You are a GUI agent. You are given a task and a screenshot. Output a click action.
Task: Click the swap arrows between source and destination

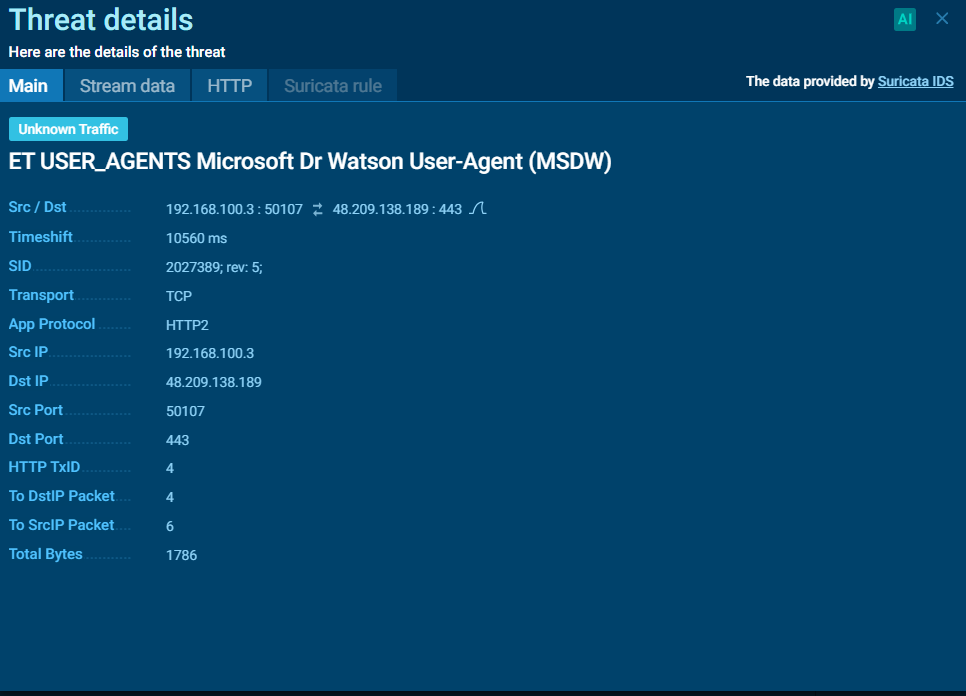click(317, 209)
